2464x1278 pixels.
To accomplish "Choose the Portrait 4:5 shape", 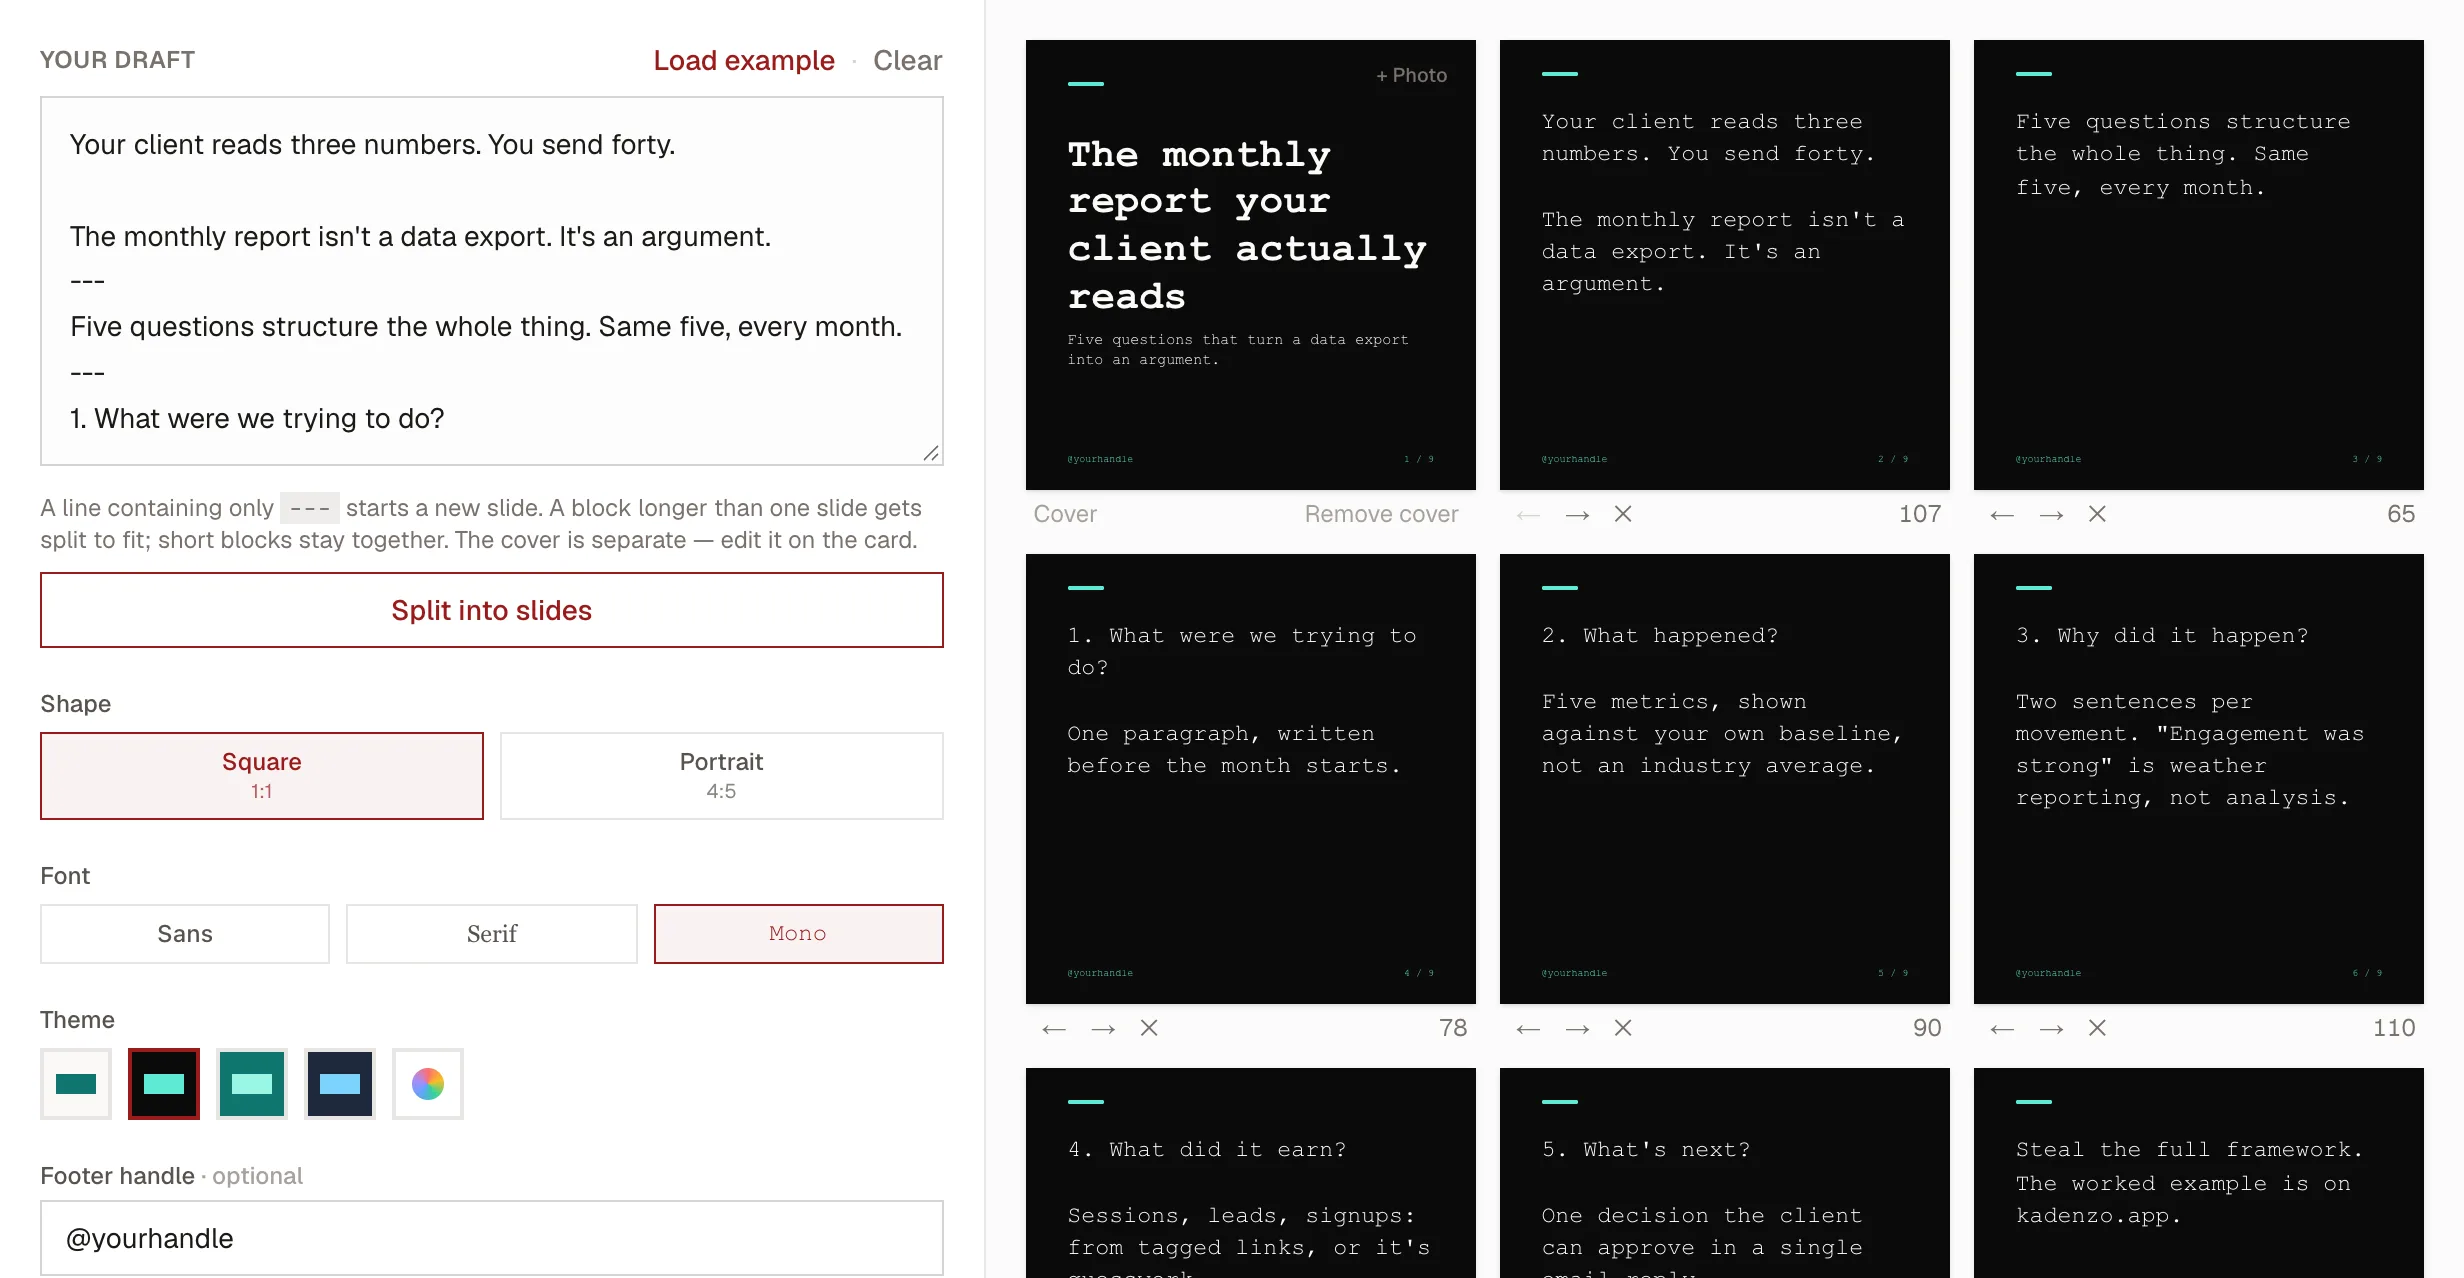I will pos(722,776).
